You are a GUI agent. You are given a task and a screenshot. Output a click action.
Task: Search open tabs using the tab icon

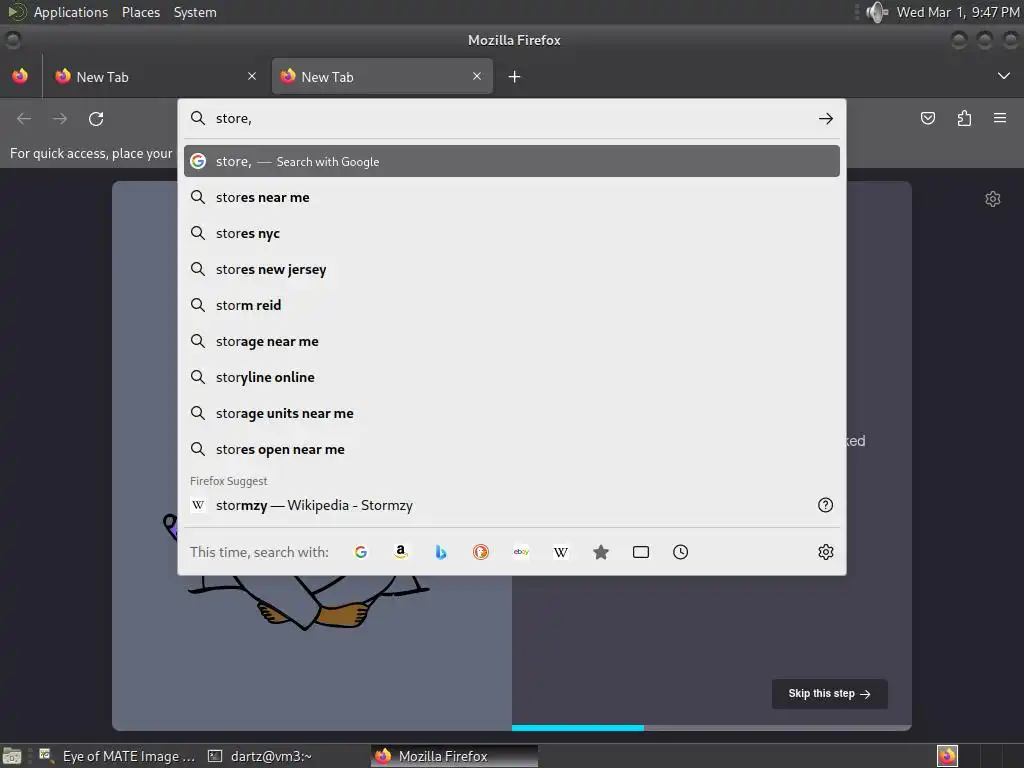coord(641,552)
